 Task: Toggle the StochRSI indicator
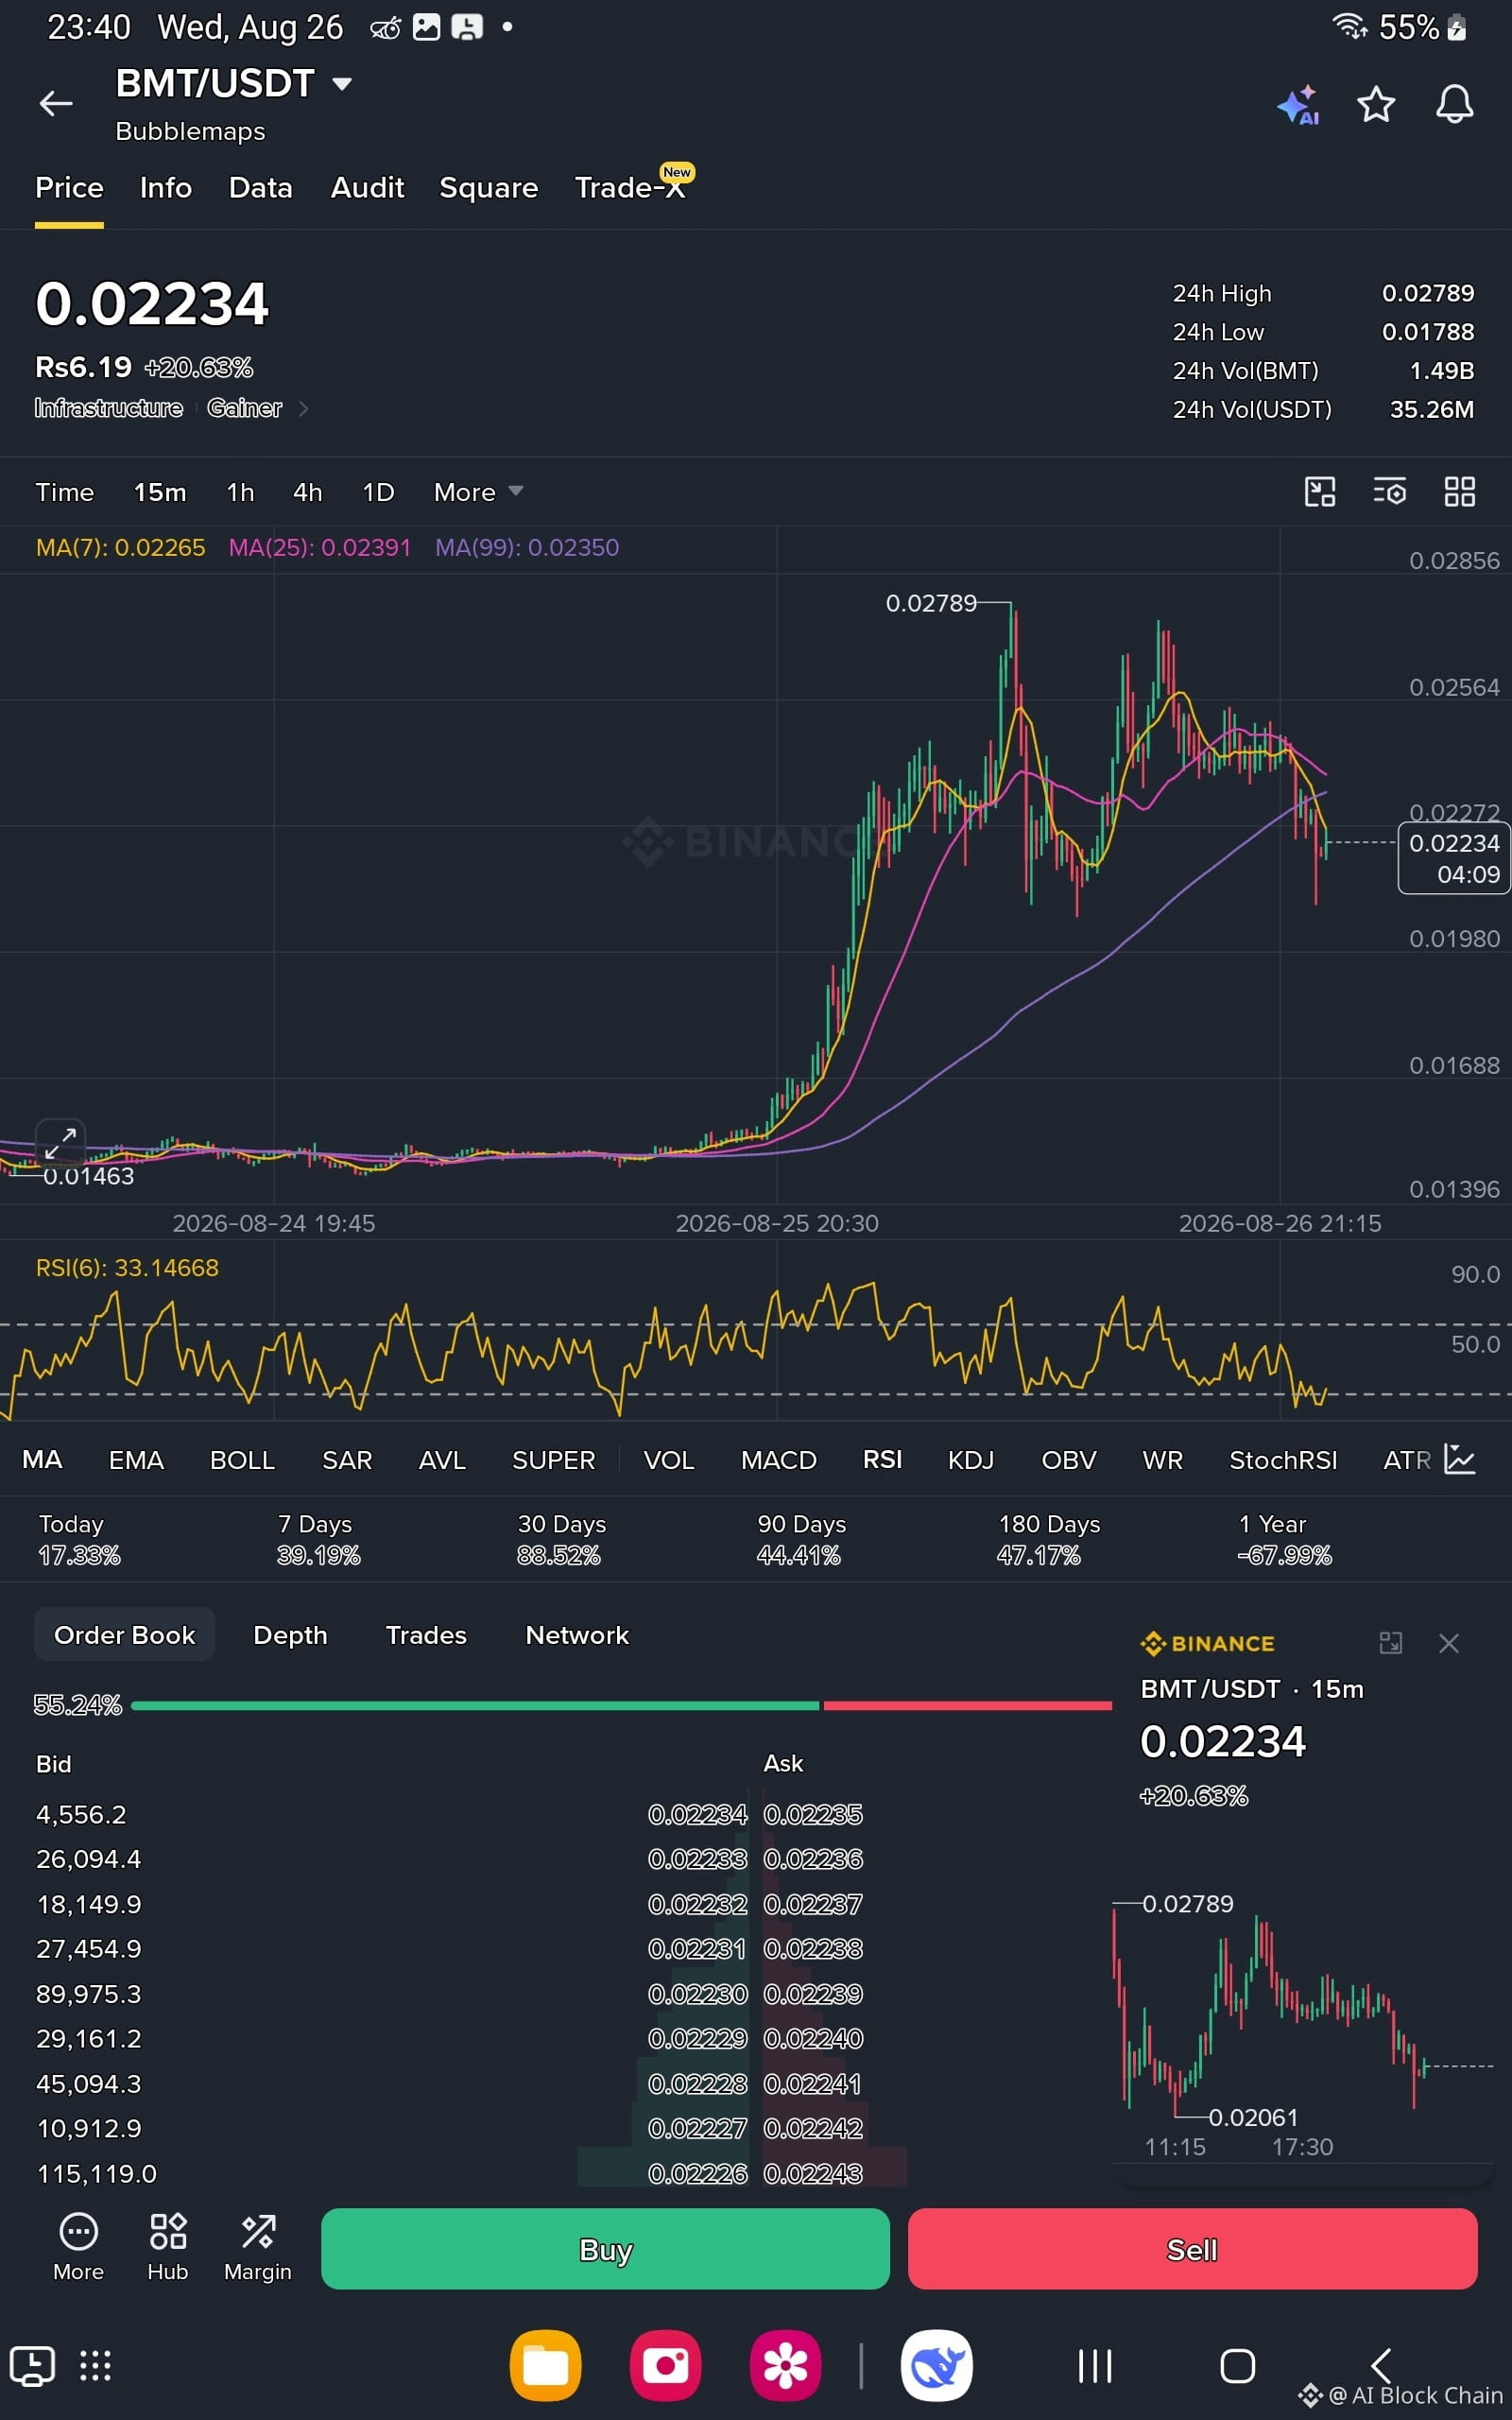coord(1283,1460)
